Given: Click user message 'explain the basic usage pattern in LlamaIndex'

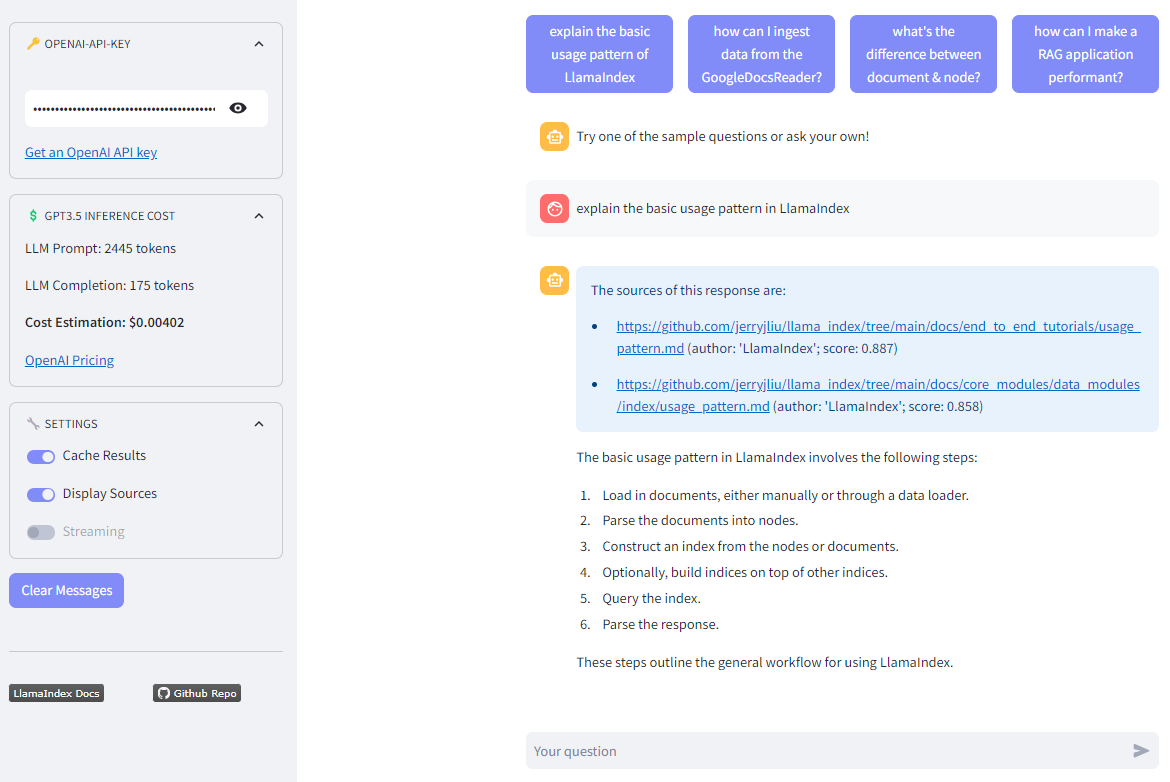Looking at the screenshot, I should [x=713, y=209].
